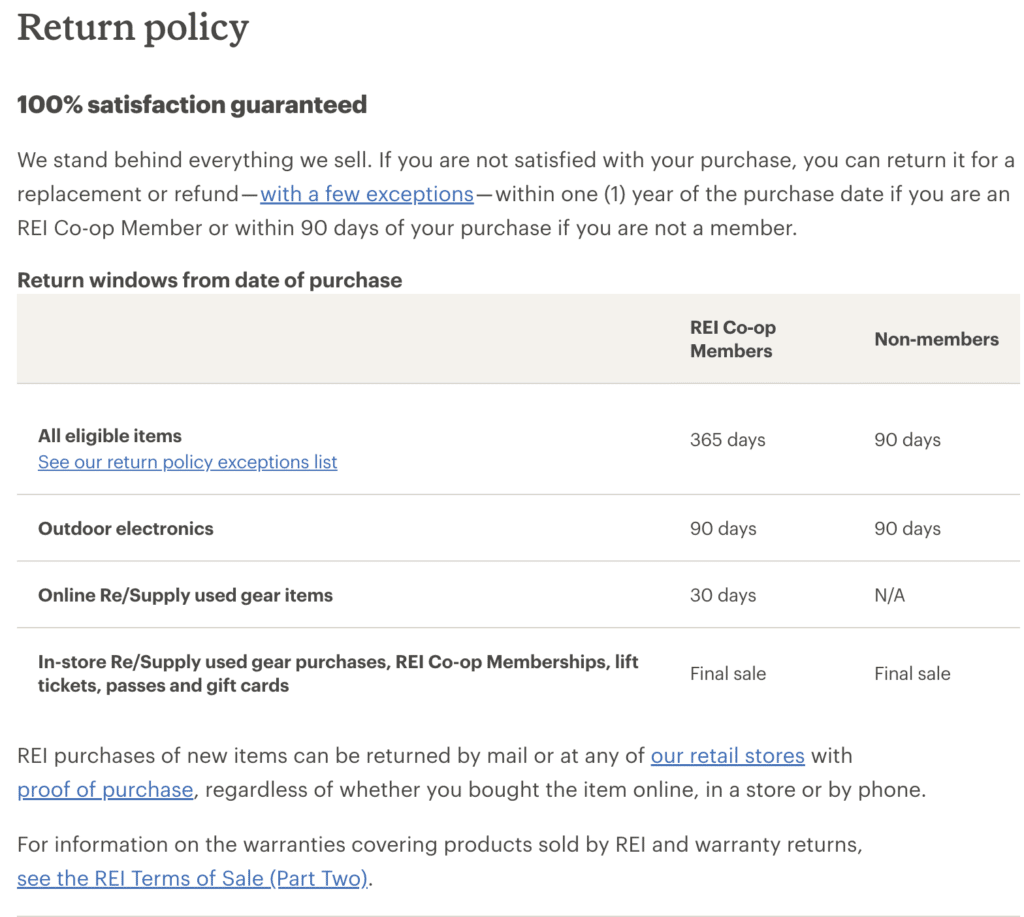Open the REI Terms of Sale (Part Two) link
Screen dimensions: 1024x917
[193, 878]
